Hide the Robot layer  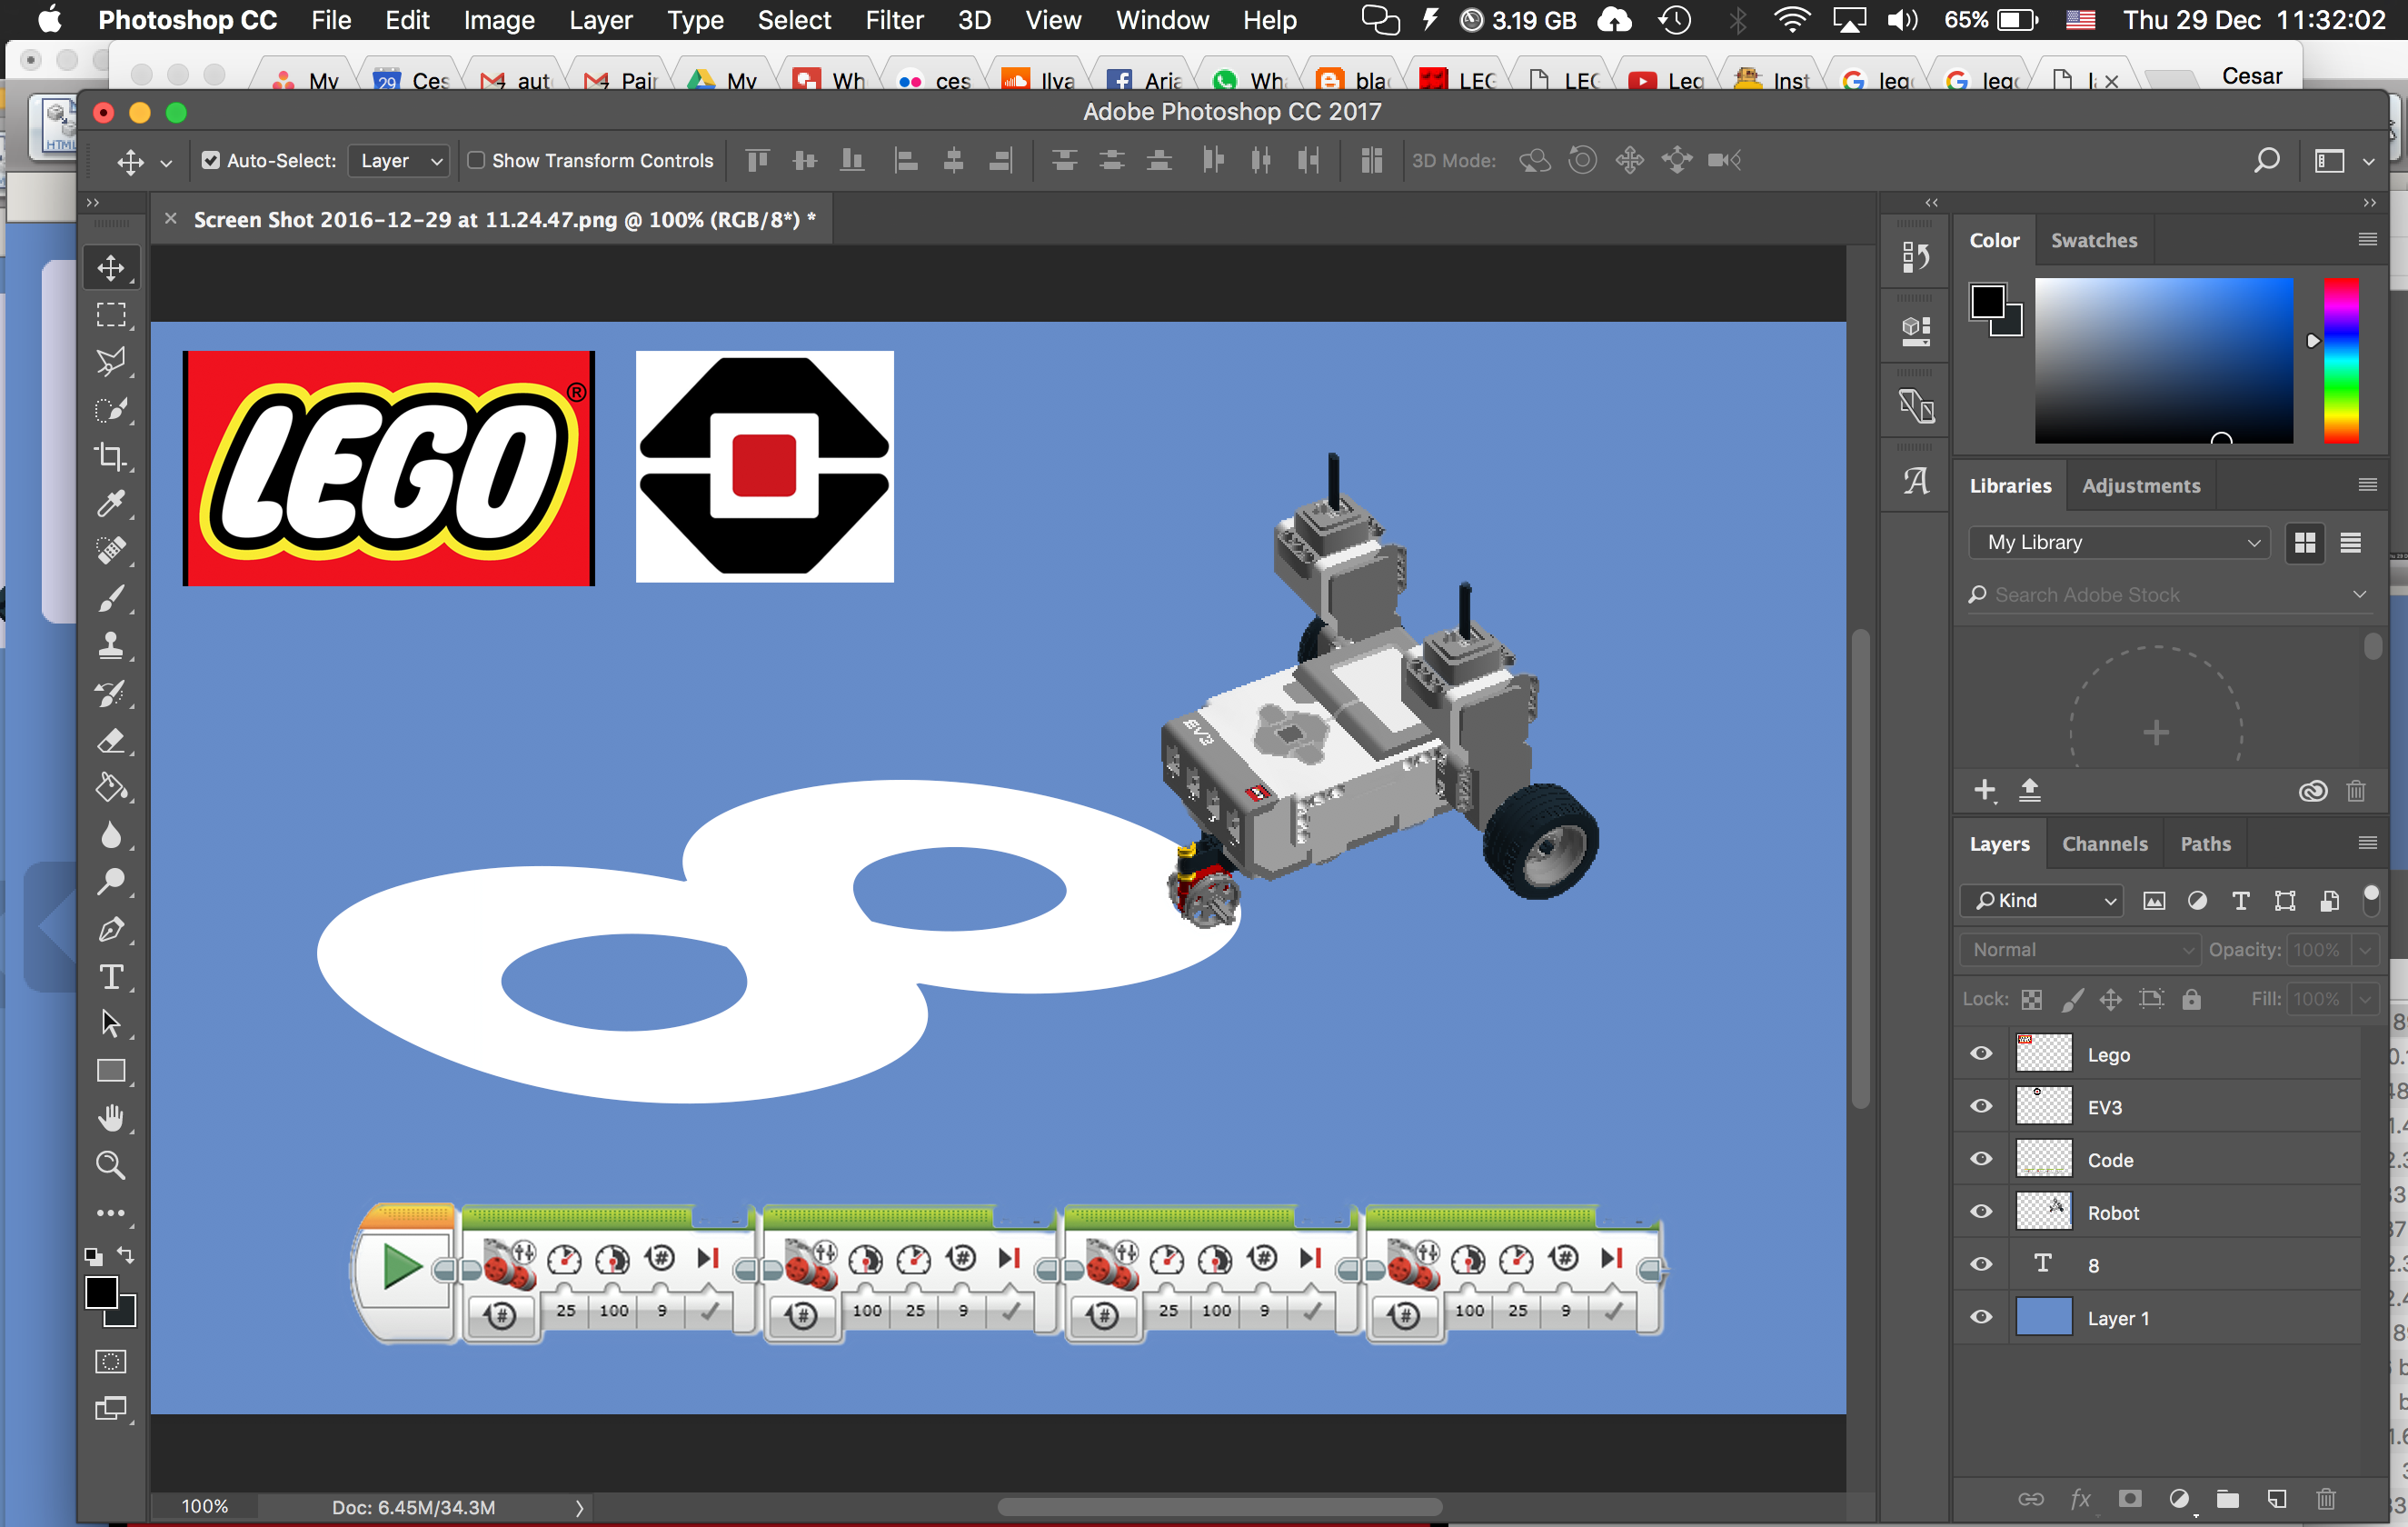(1981, 1212)
